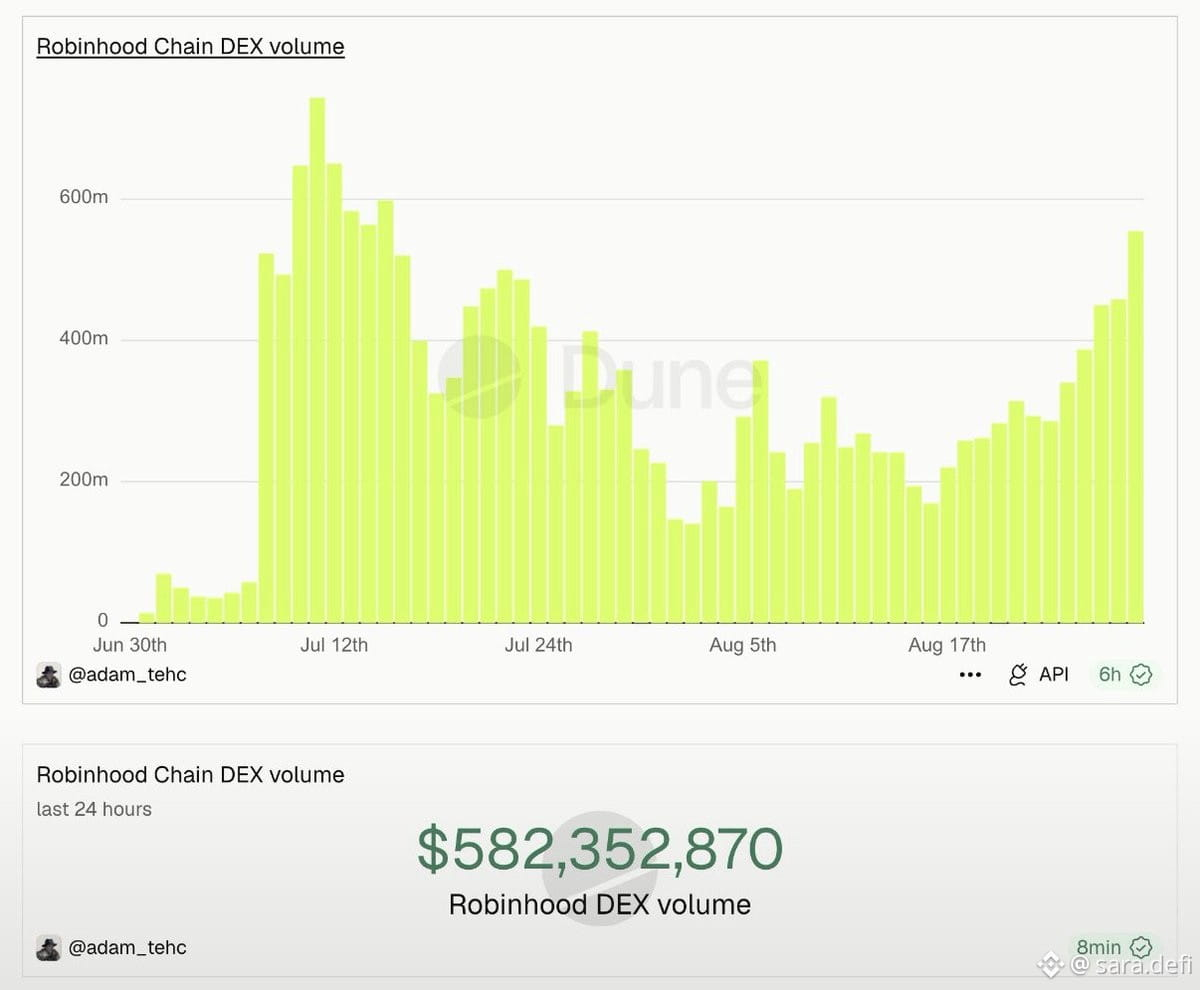Click the Jun 30th x-axis label
The height and width of the screenshot is (990, 1200).
130,645
